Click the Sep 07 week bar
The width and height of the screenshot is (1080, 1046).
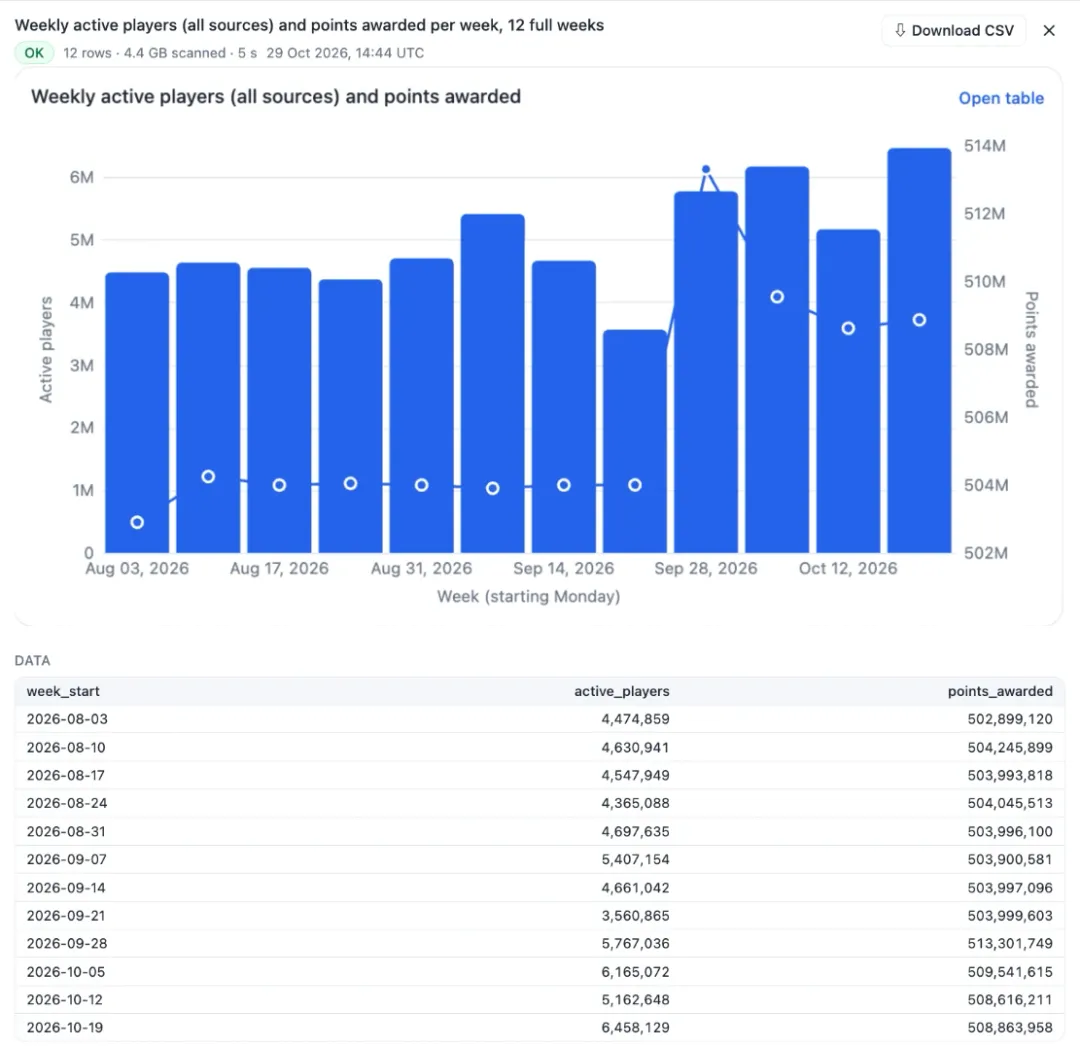coord(492,384)
